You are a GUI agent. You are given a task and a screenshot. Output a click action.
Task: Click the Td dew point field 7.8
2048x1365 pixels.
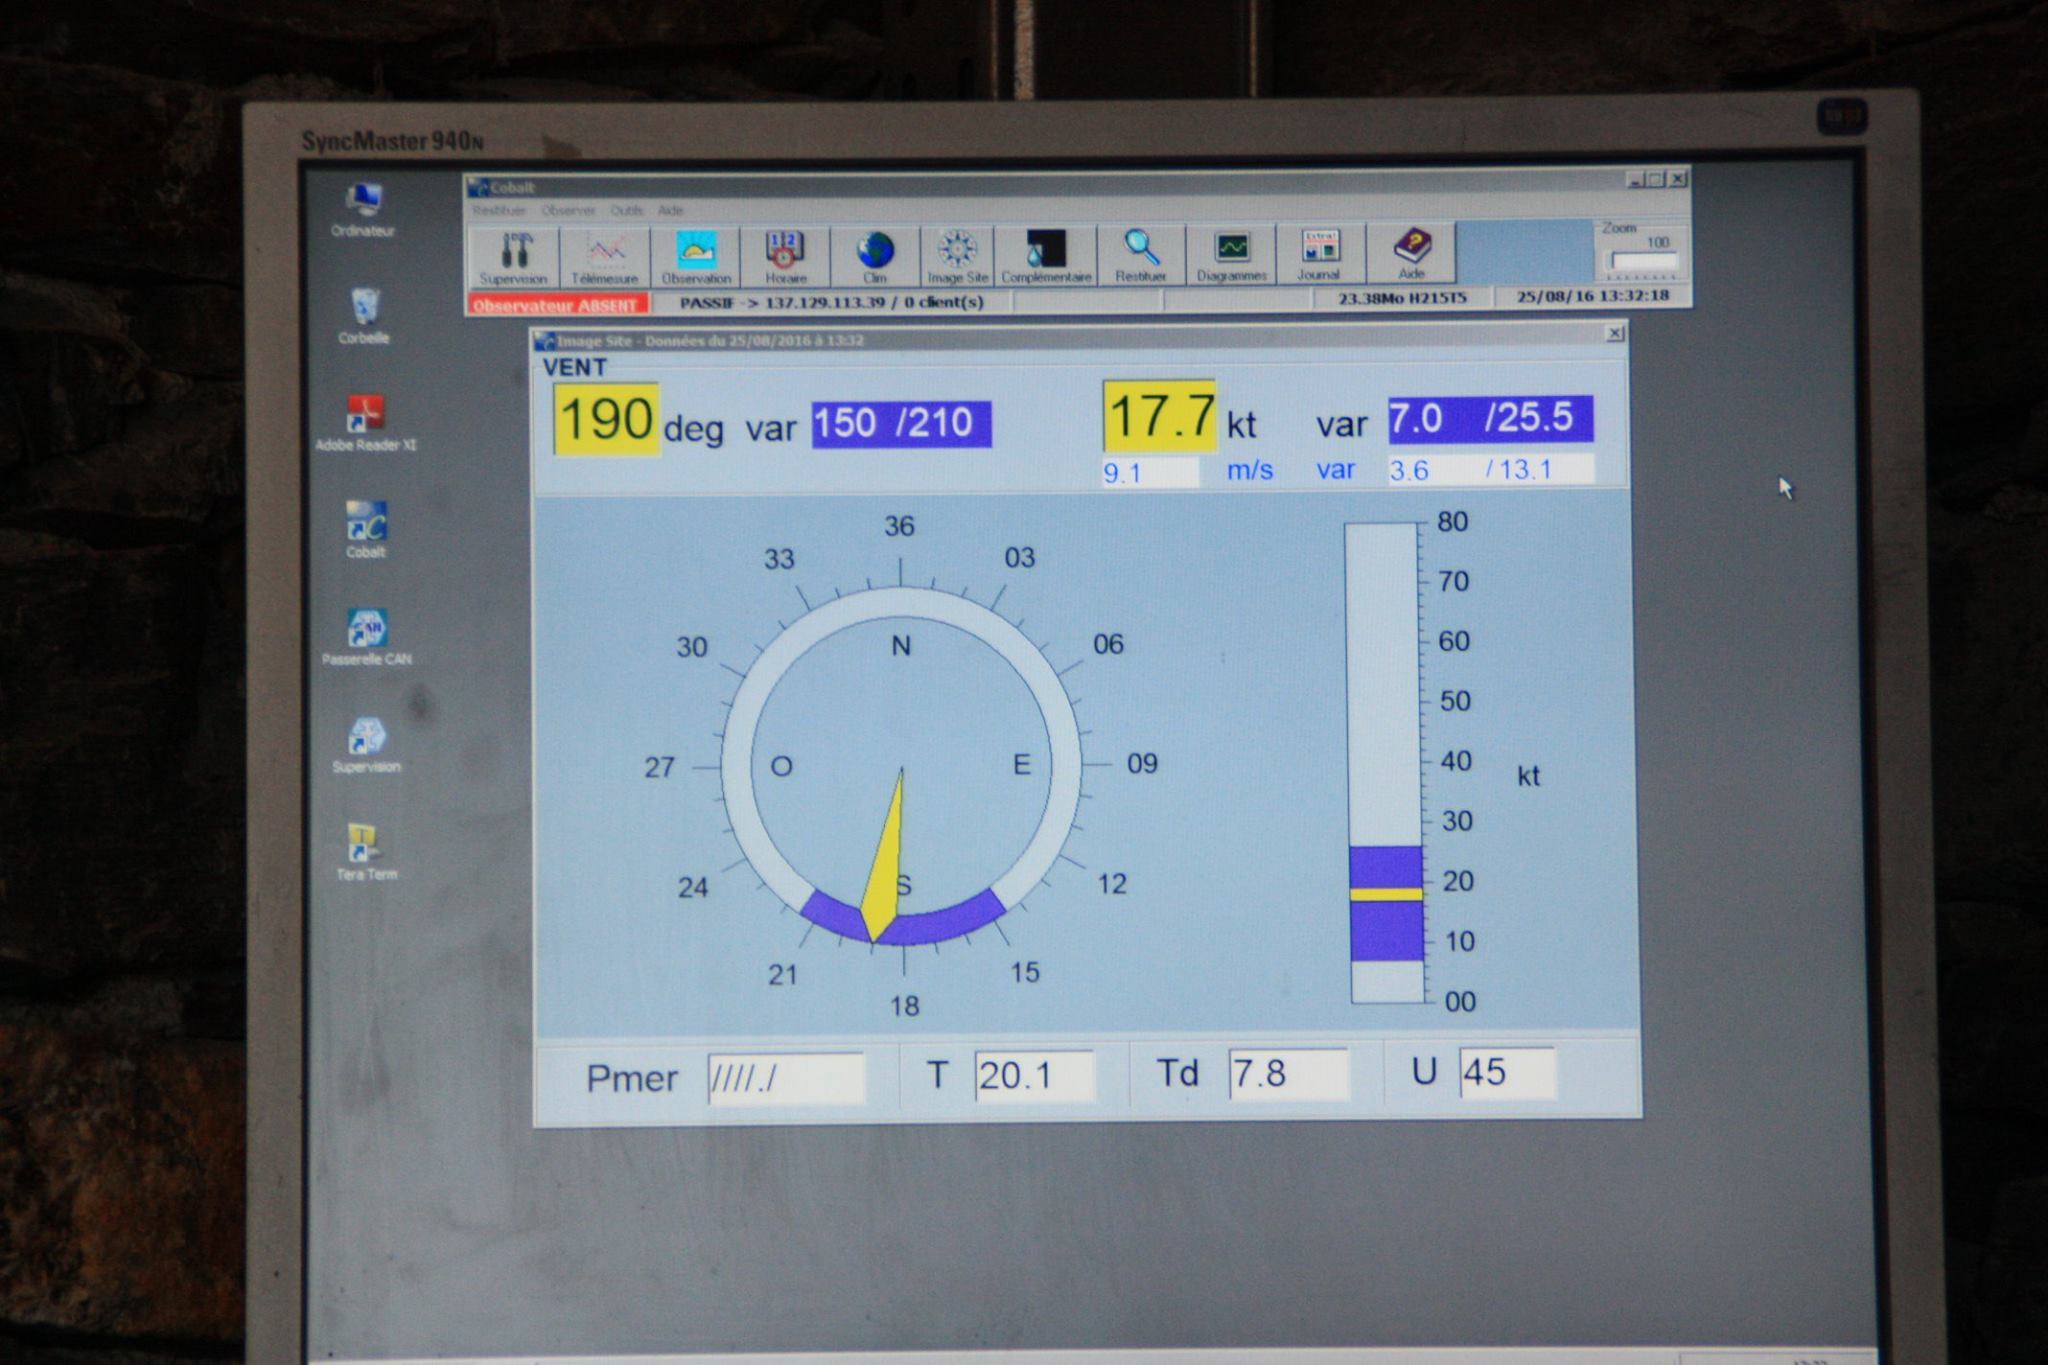(x=1288, y=1073)
